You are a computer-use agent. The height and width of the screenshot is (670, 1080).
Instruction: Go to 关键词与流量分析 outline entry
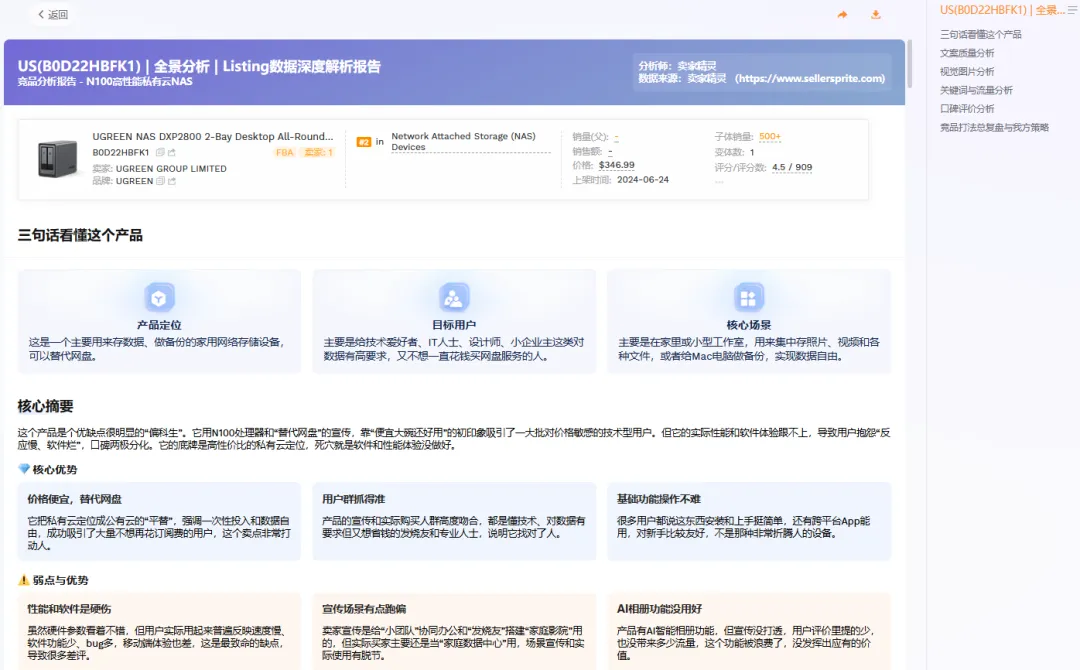(x=976, y=90)
